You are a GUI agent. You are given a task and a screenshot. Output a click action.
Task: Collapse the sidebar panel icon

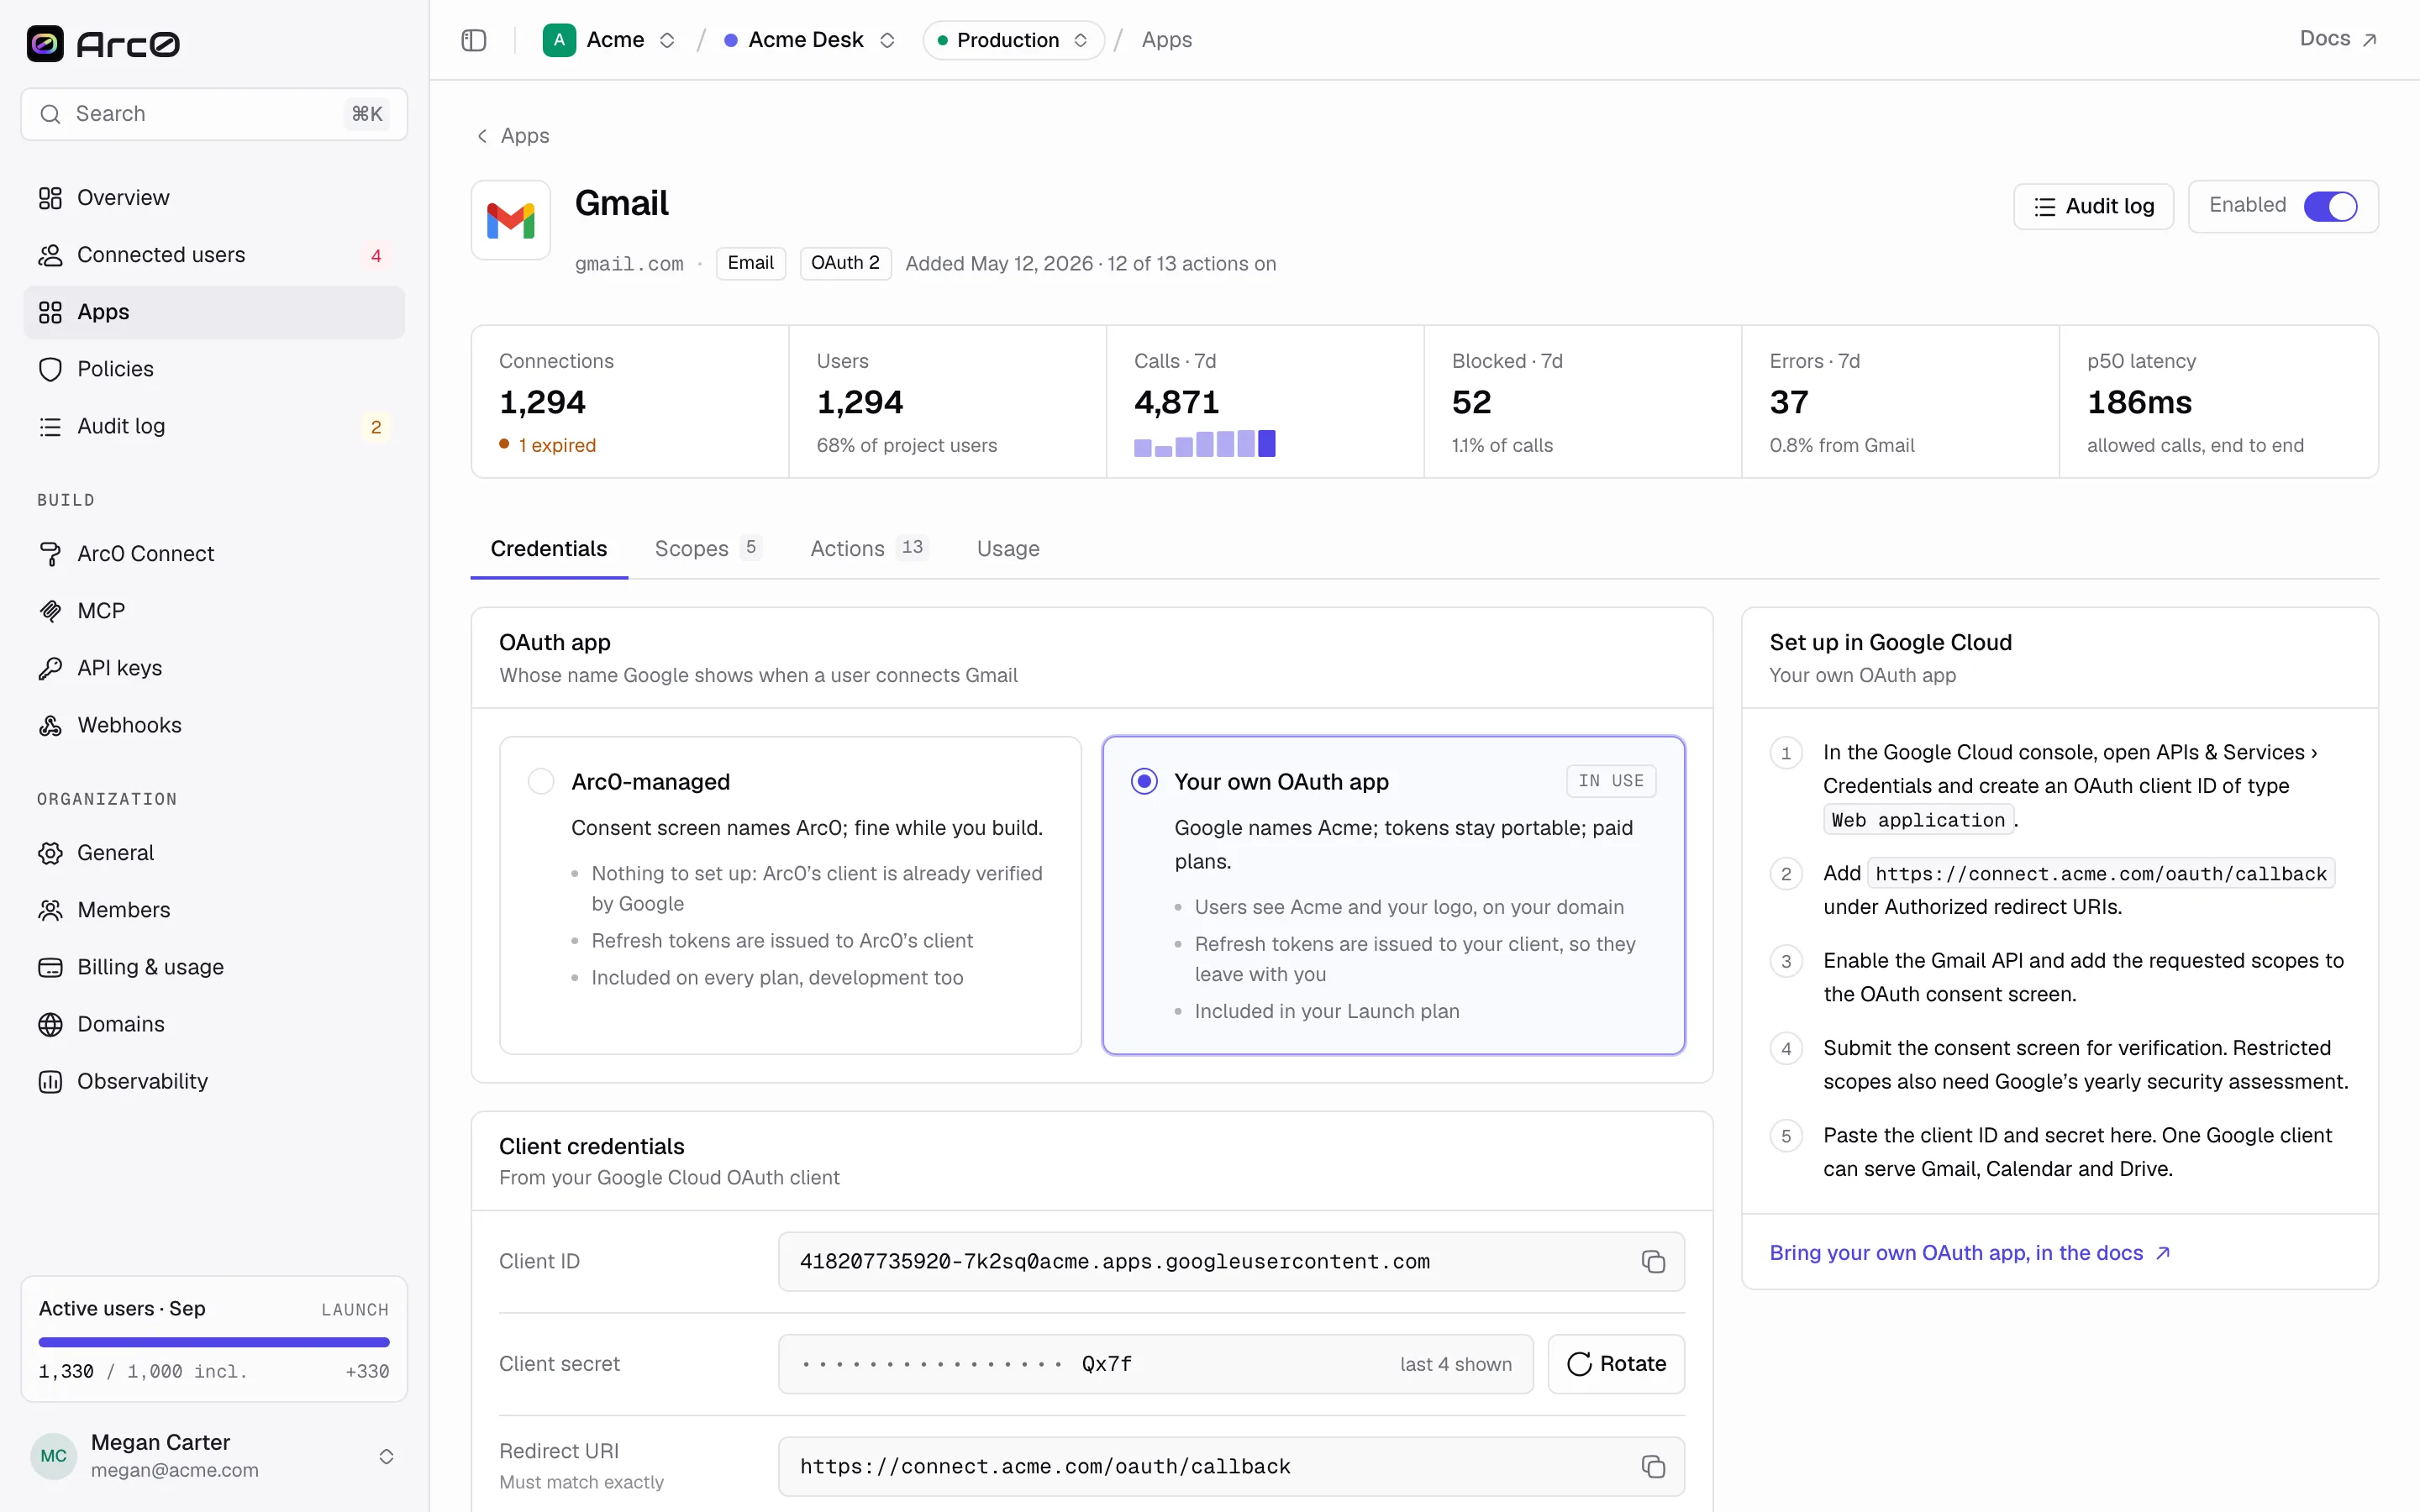[474, 40]
